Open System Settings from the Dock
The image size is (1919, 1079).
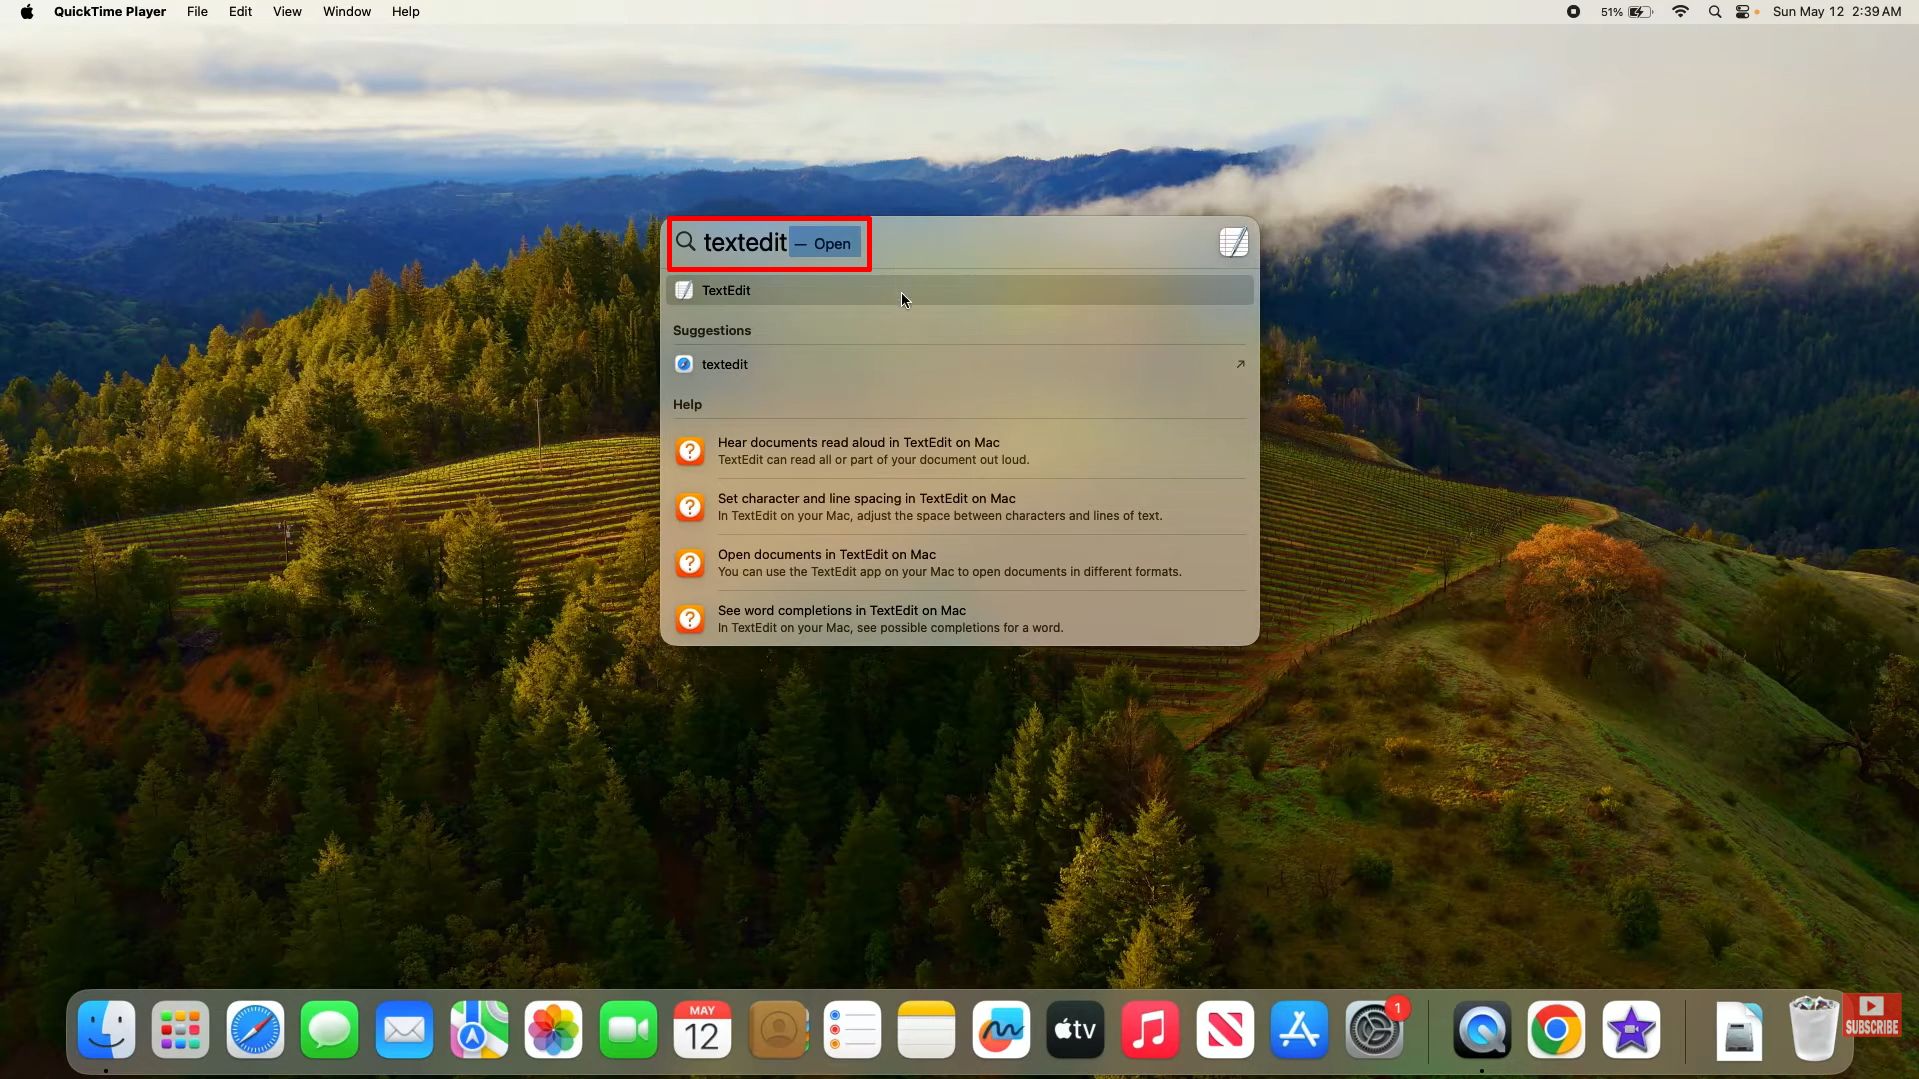(x=1374, y=1030)
